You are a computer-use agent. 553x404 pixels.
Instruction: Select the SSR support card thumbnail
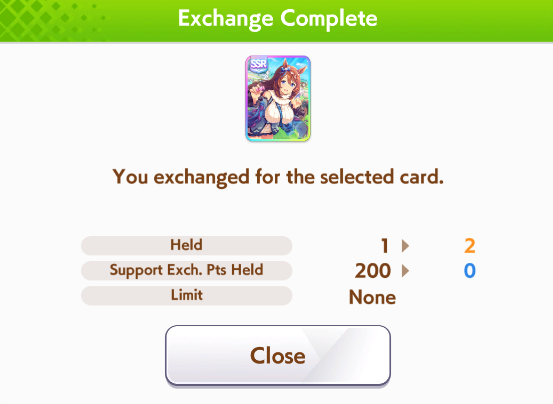278,98
